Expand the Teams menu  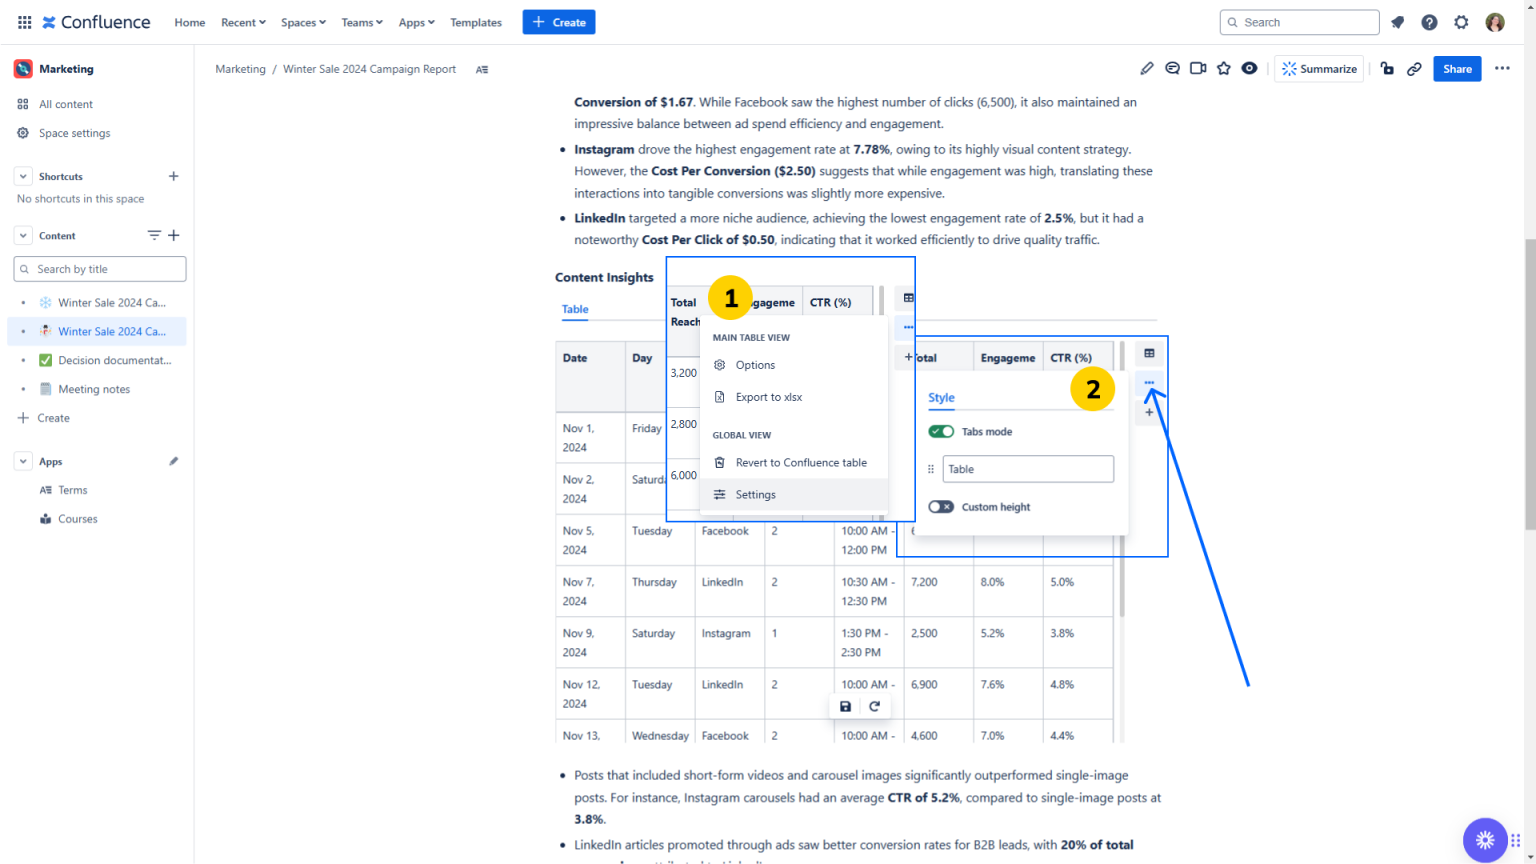coord(361,22)
